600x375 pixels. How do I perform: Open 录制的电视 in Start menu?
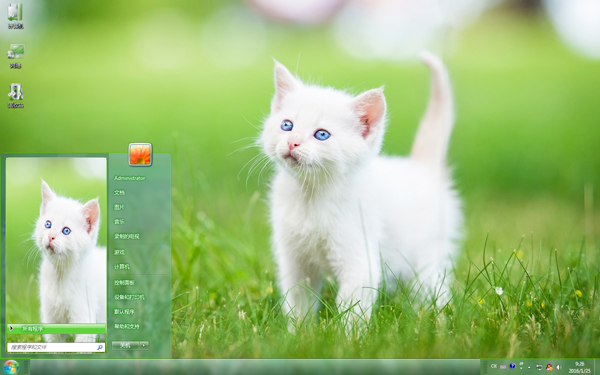coord(127,236)
